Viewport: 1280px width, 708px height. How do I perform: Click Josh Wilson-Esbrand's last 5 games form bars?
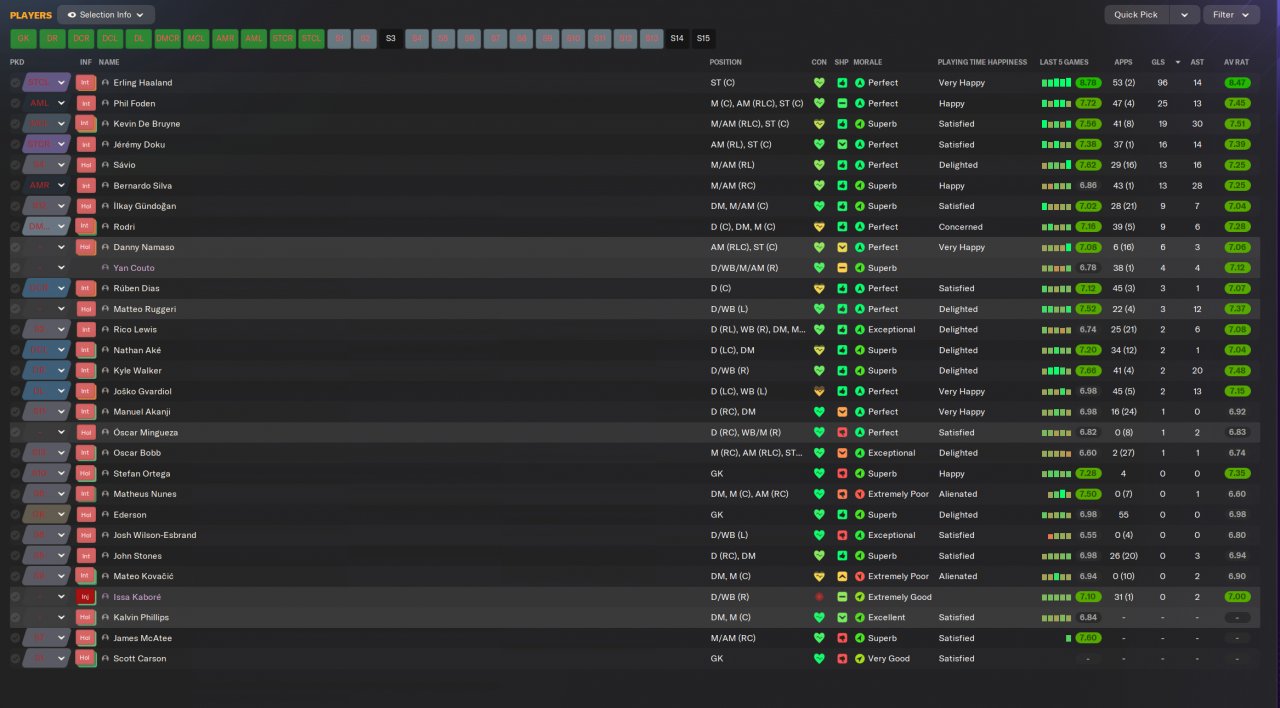tap(1059, 535)
